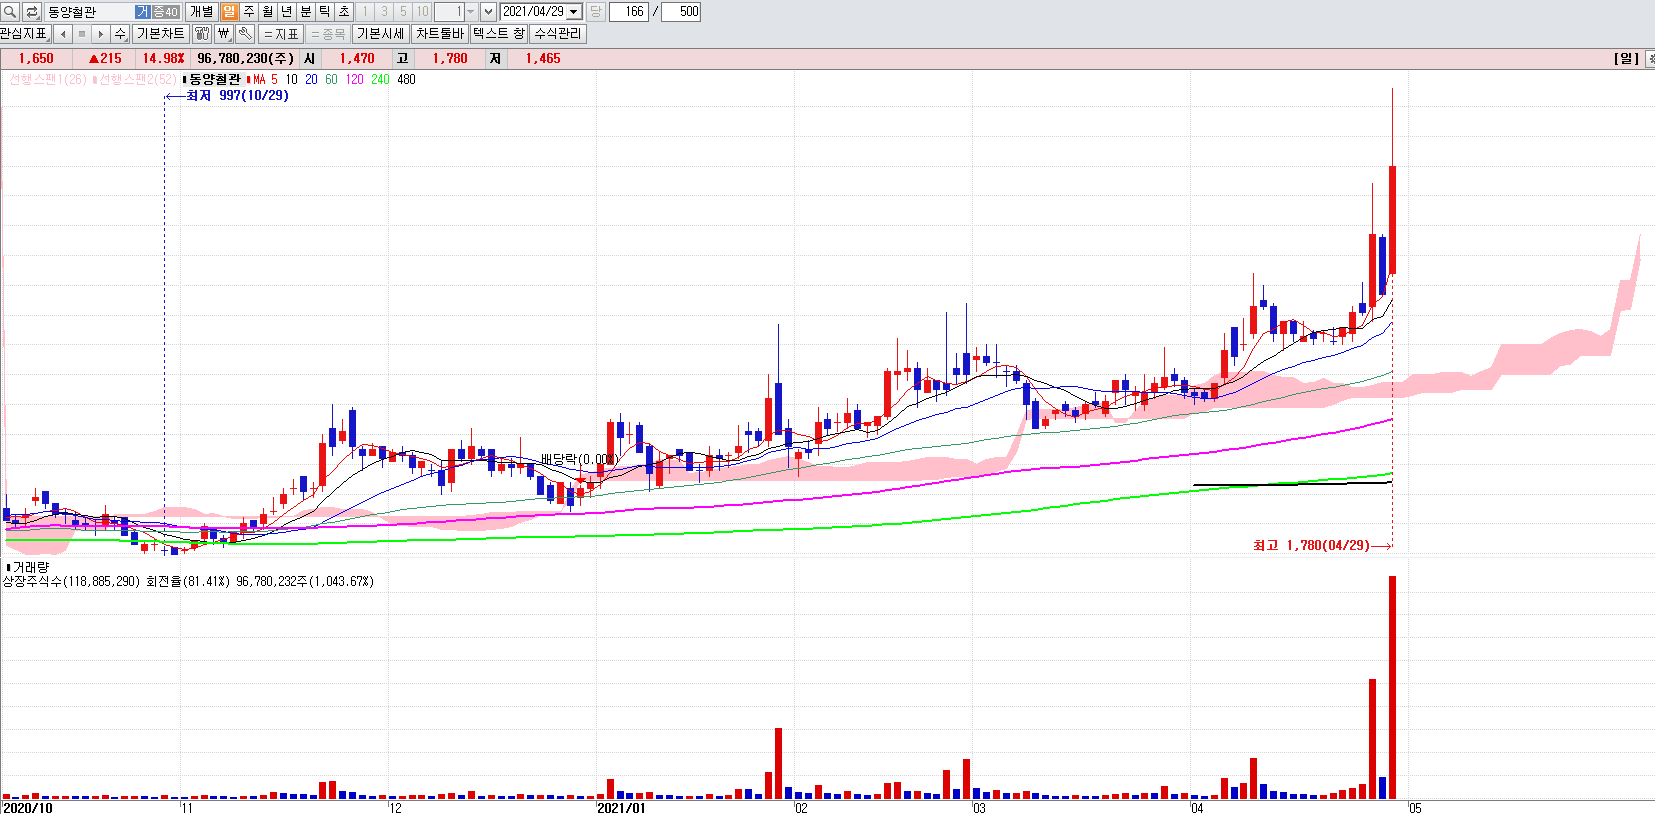Image resolution: width=1655 pixels, height=814 pixels.
Task: Click the 동양철관 chart legend label
Action: [x=215, y=80]
